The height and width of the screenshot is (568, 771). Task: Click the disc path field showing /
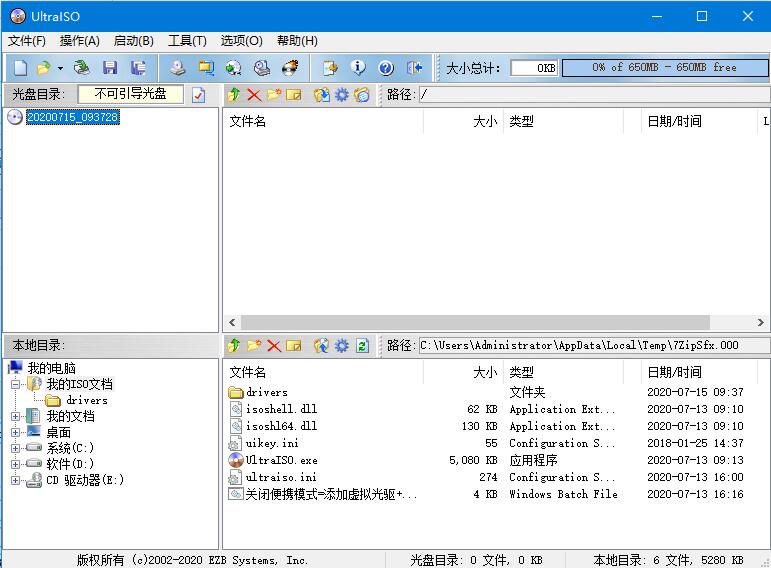594,94
